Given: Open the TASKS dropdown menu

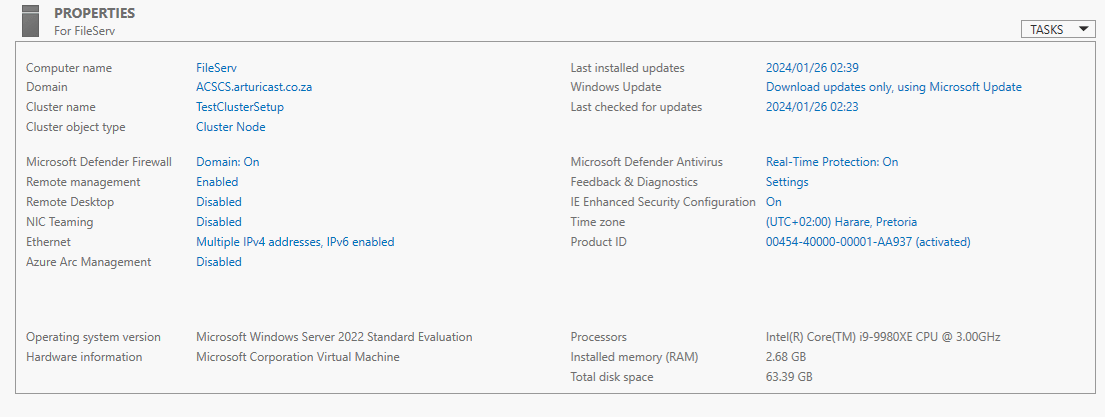Looking at the screenshot, I should [1057, 30].
